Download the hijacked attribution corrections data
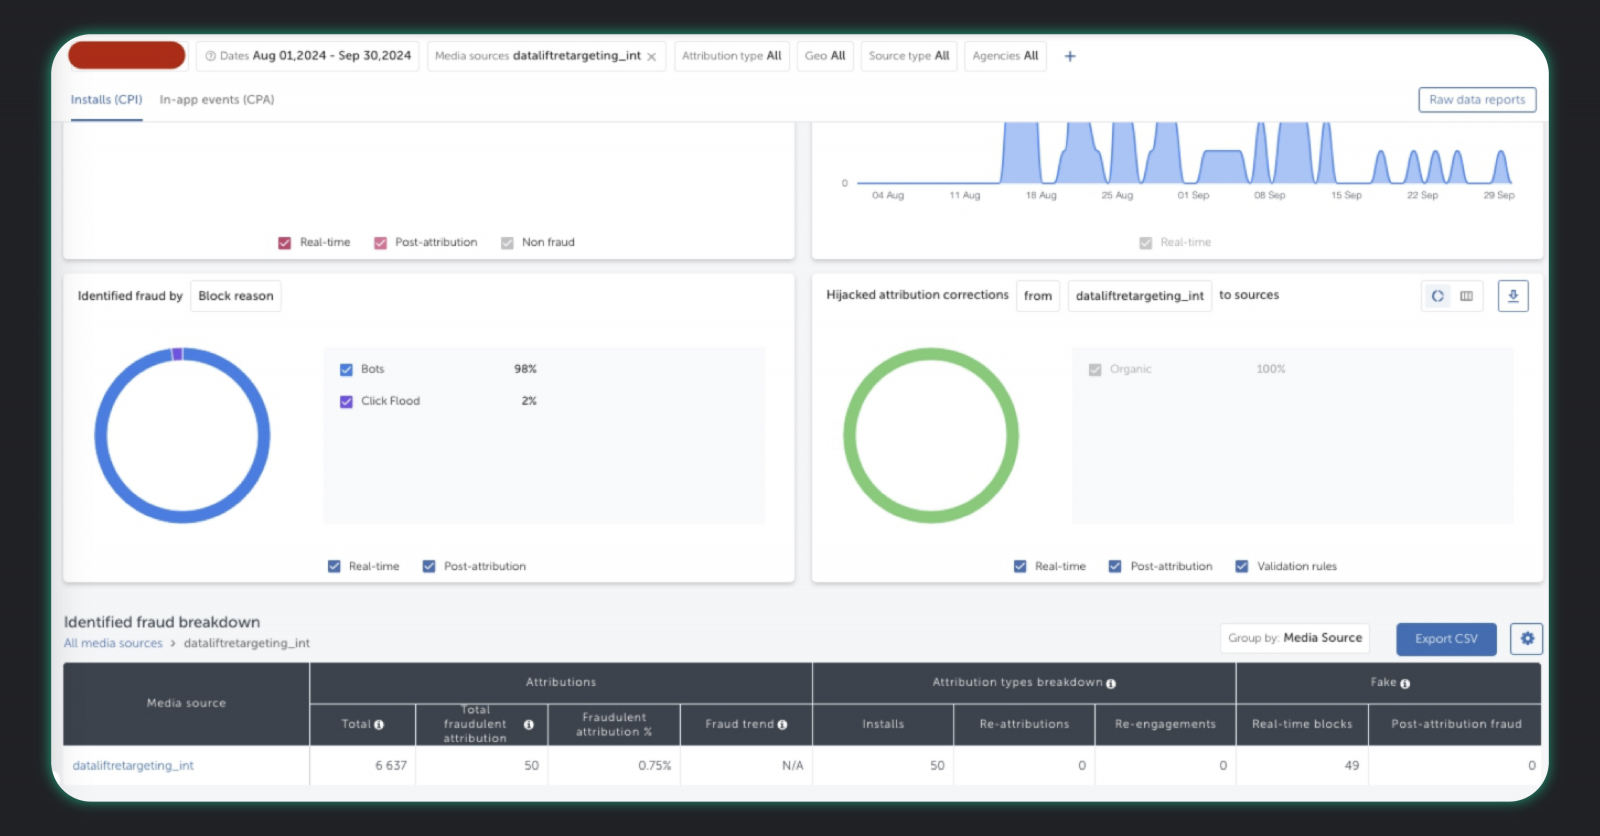1600x836 pixels. coord(1513,296)
